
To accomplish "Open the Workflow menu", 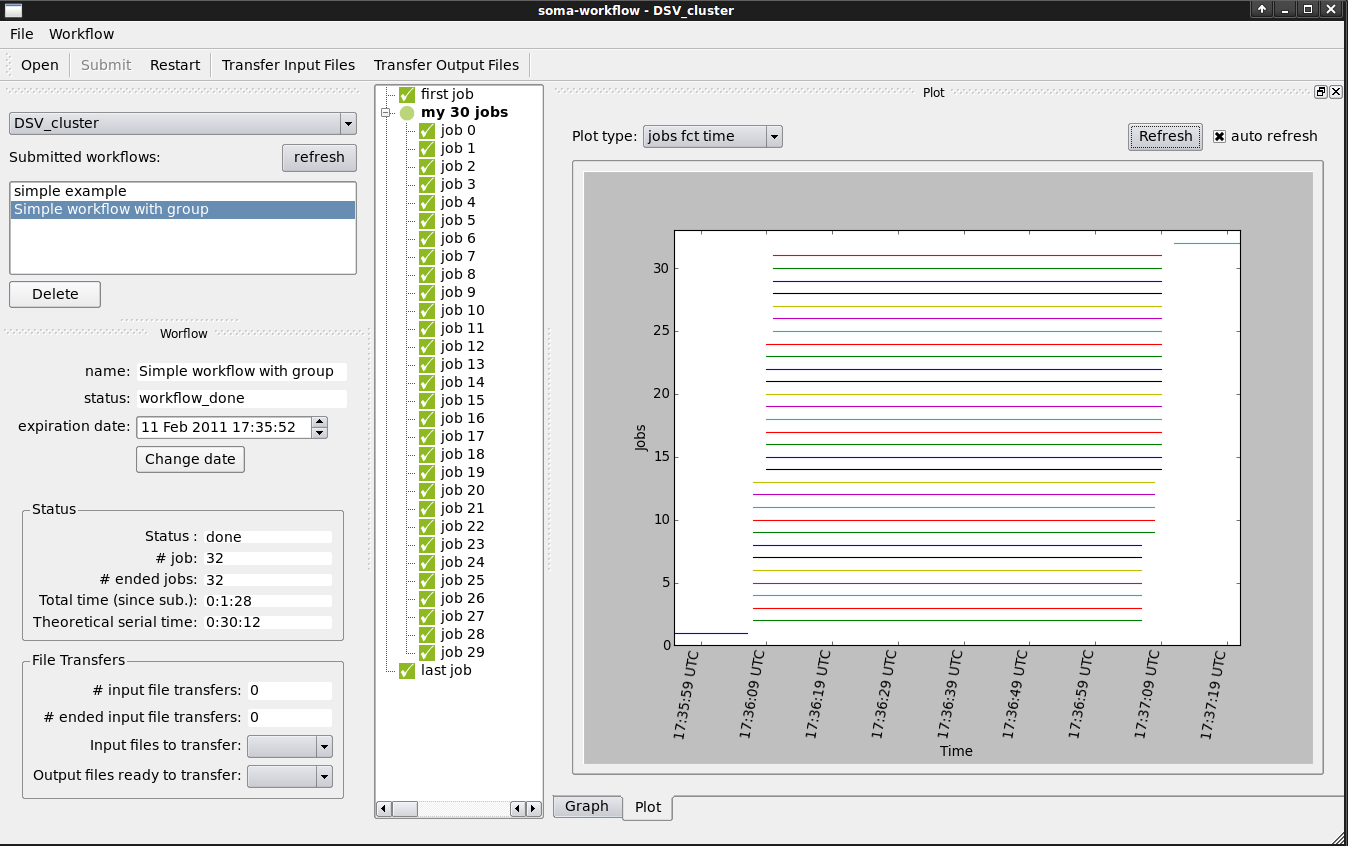I will [81, 34].
